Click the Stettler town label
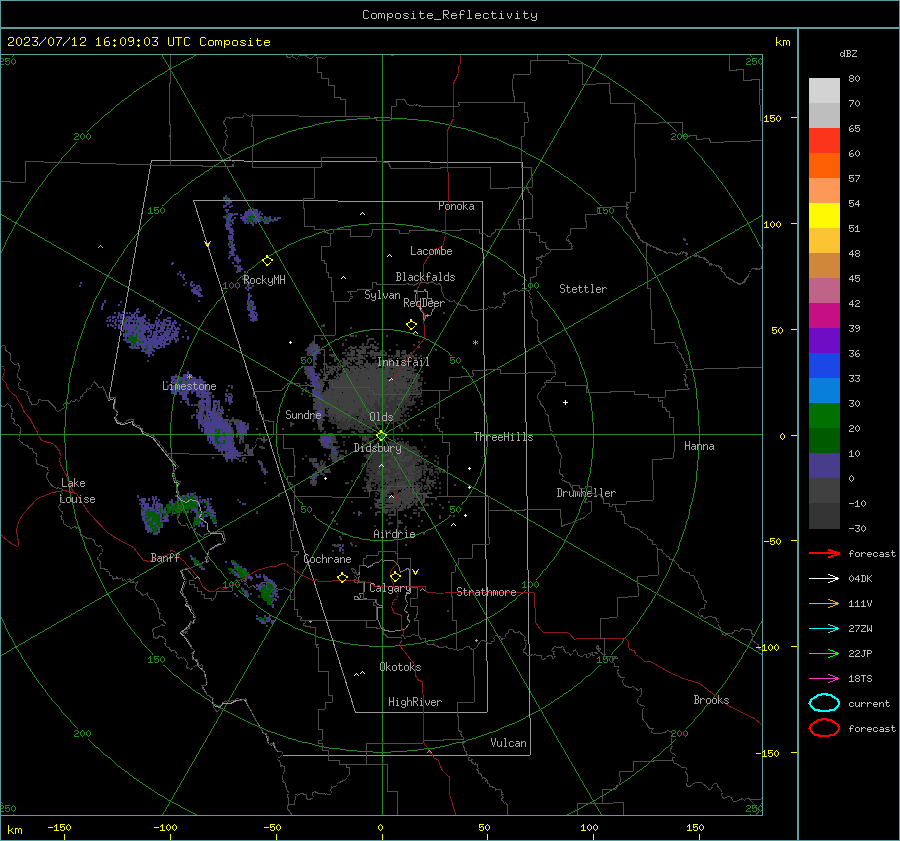This screenshot has height=841, width=900. [583, 289]
